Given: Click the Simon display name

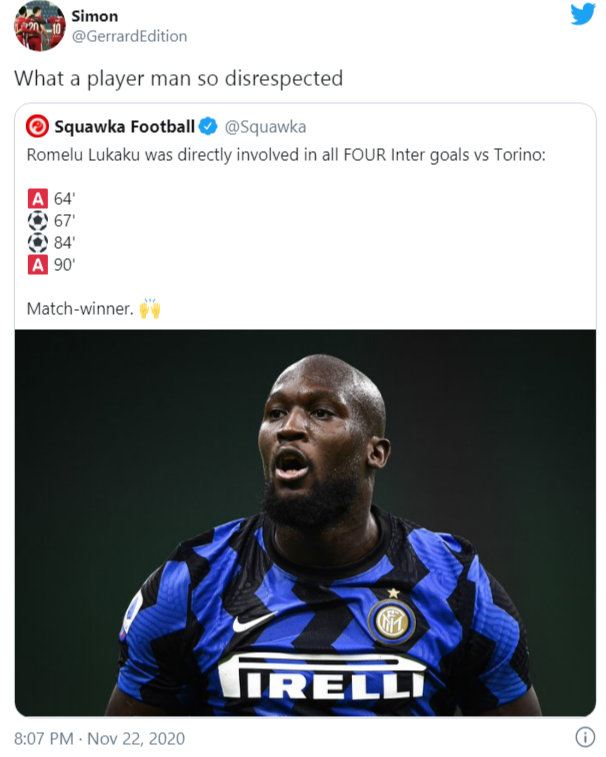Looking at the screenshot, I should (x=95, y=16).
